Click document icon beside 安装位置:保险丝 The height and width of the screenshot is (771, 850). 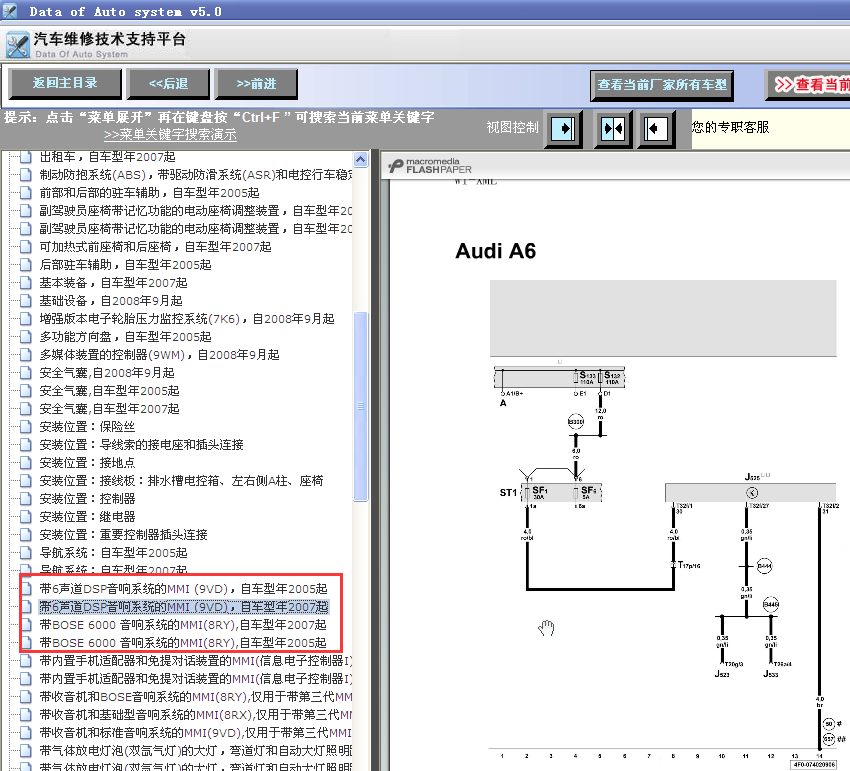25,427
